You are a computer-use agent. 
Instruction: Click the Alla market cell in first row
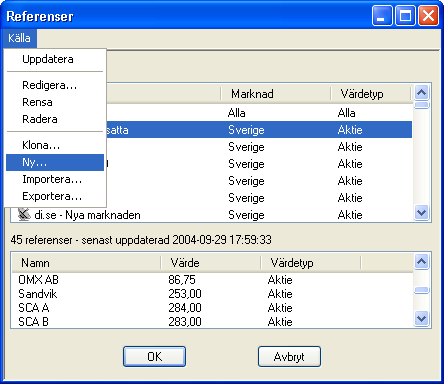[237, 113]
